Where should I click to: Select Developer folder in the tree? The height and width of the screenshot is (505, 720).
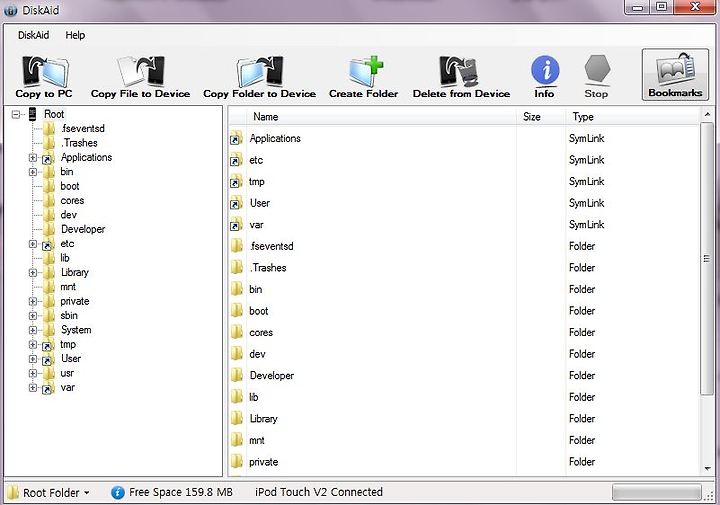point(83,229)
